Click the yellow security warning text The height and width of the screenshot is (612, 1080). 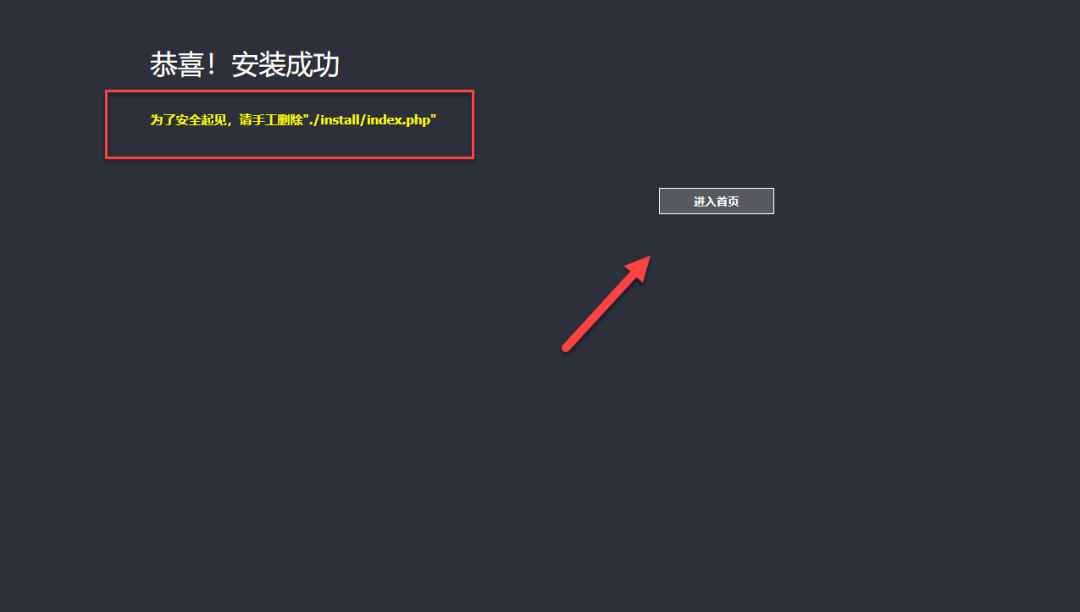[293, 120]
